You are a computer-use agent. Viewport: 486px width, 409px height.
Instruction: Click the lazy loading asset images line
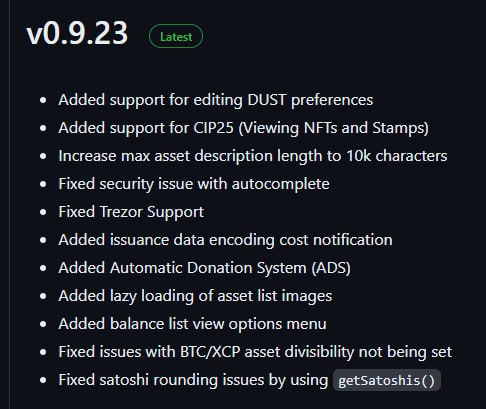click(x=195, y=296)
